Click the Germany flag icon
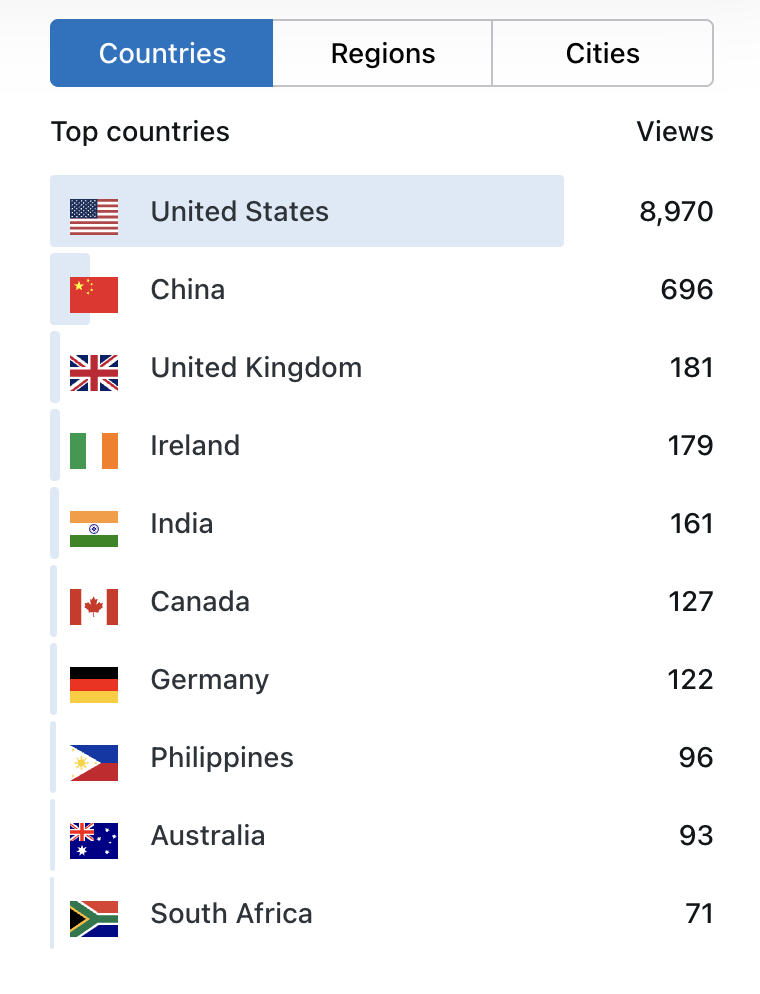The image size is (760, 994). [94, 684]
